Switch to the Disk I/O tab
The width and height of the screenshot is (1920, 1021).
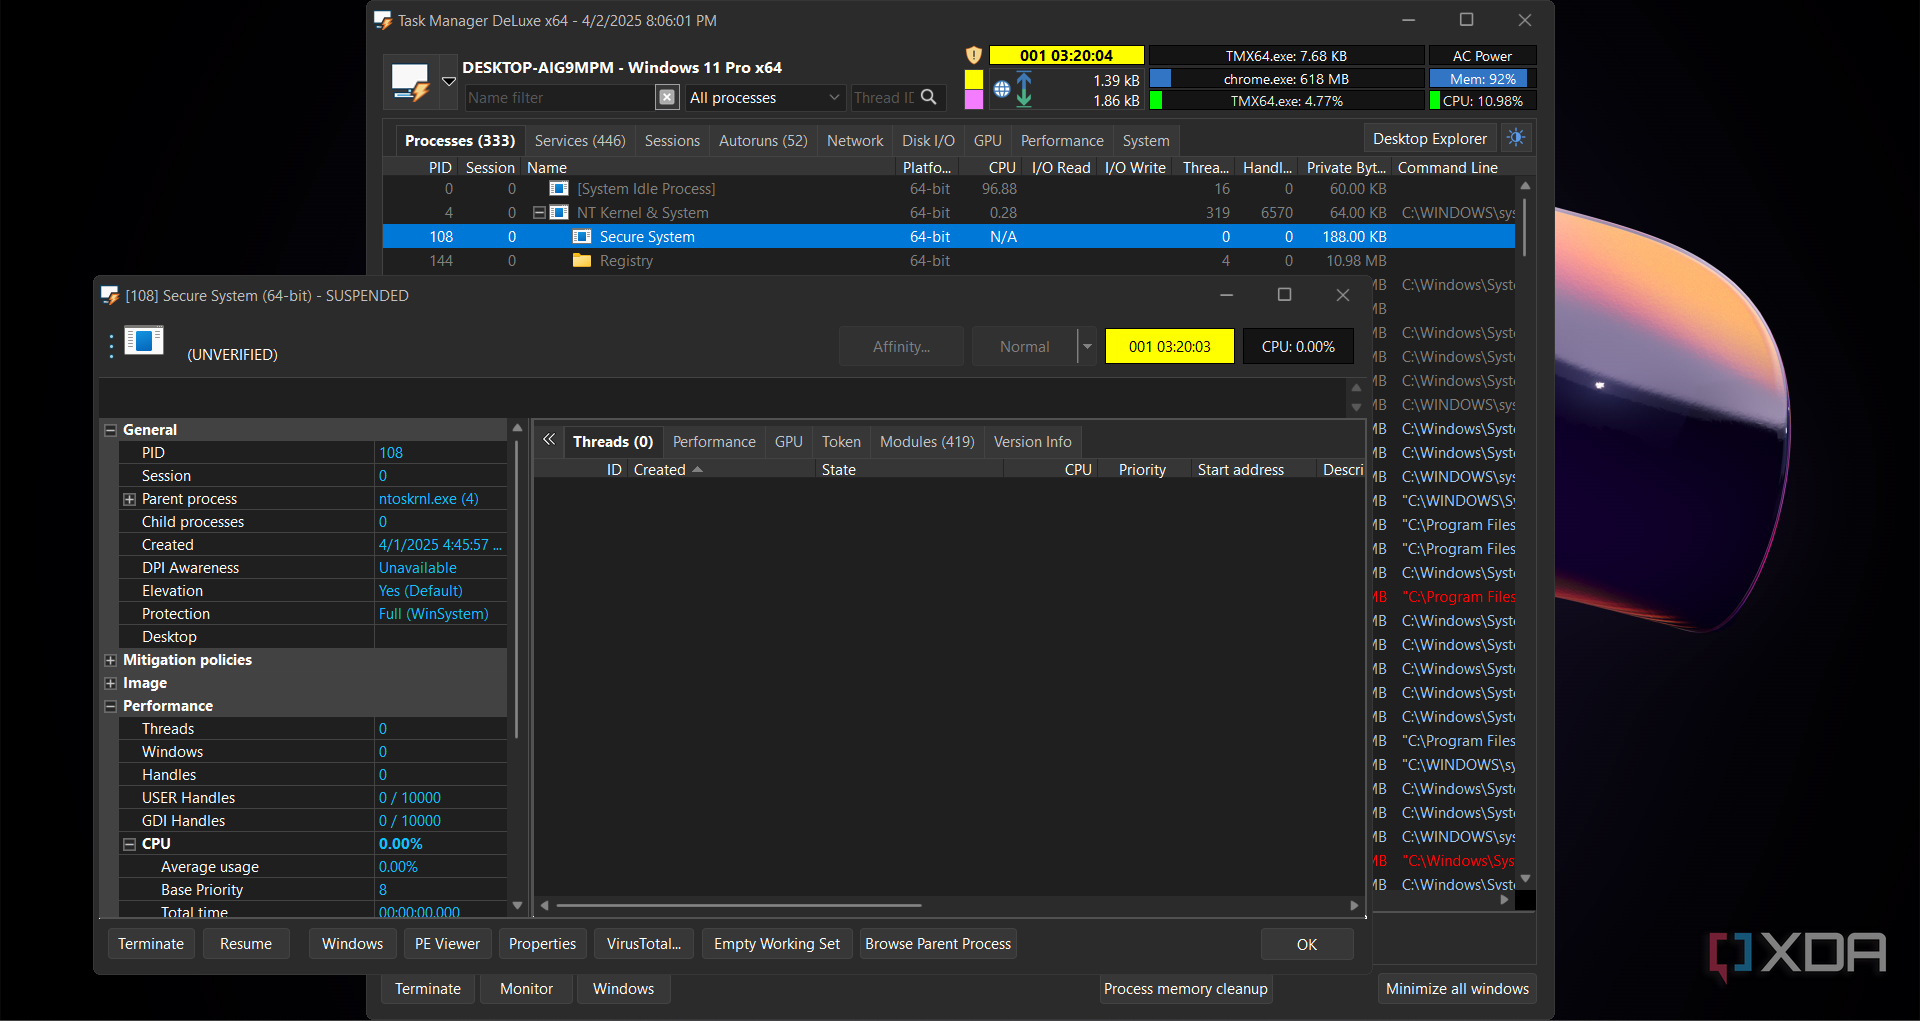pyautogui.click(x=928, y=141)
